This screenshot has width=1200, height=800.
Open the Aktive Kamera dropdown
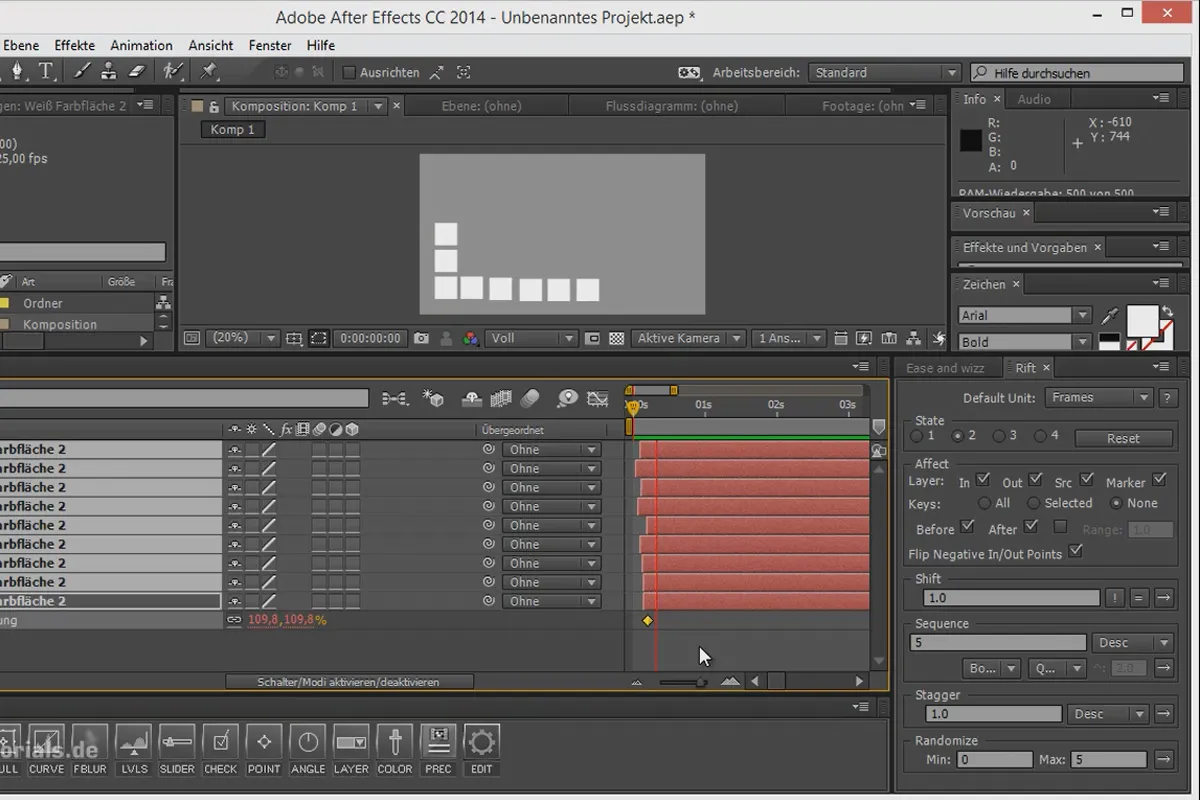[x=688, y=338]
